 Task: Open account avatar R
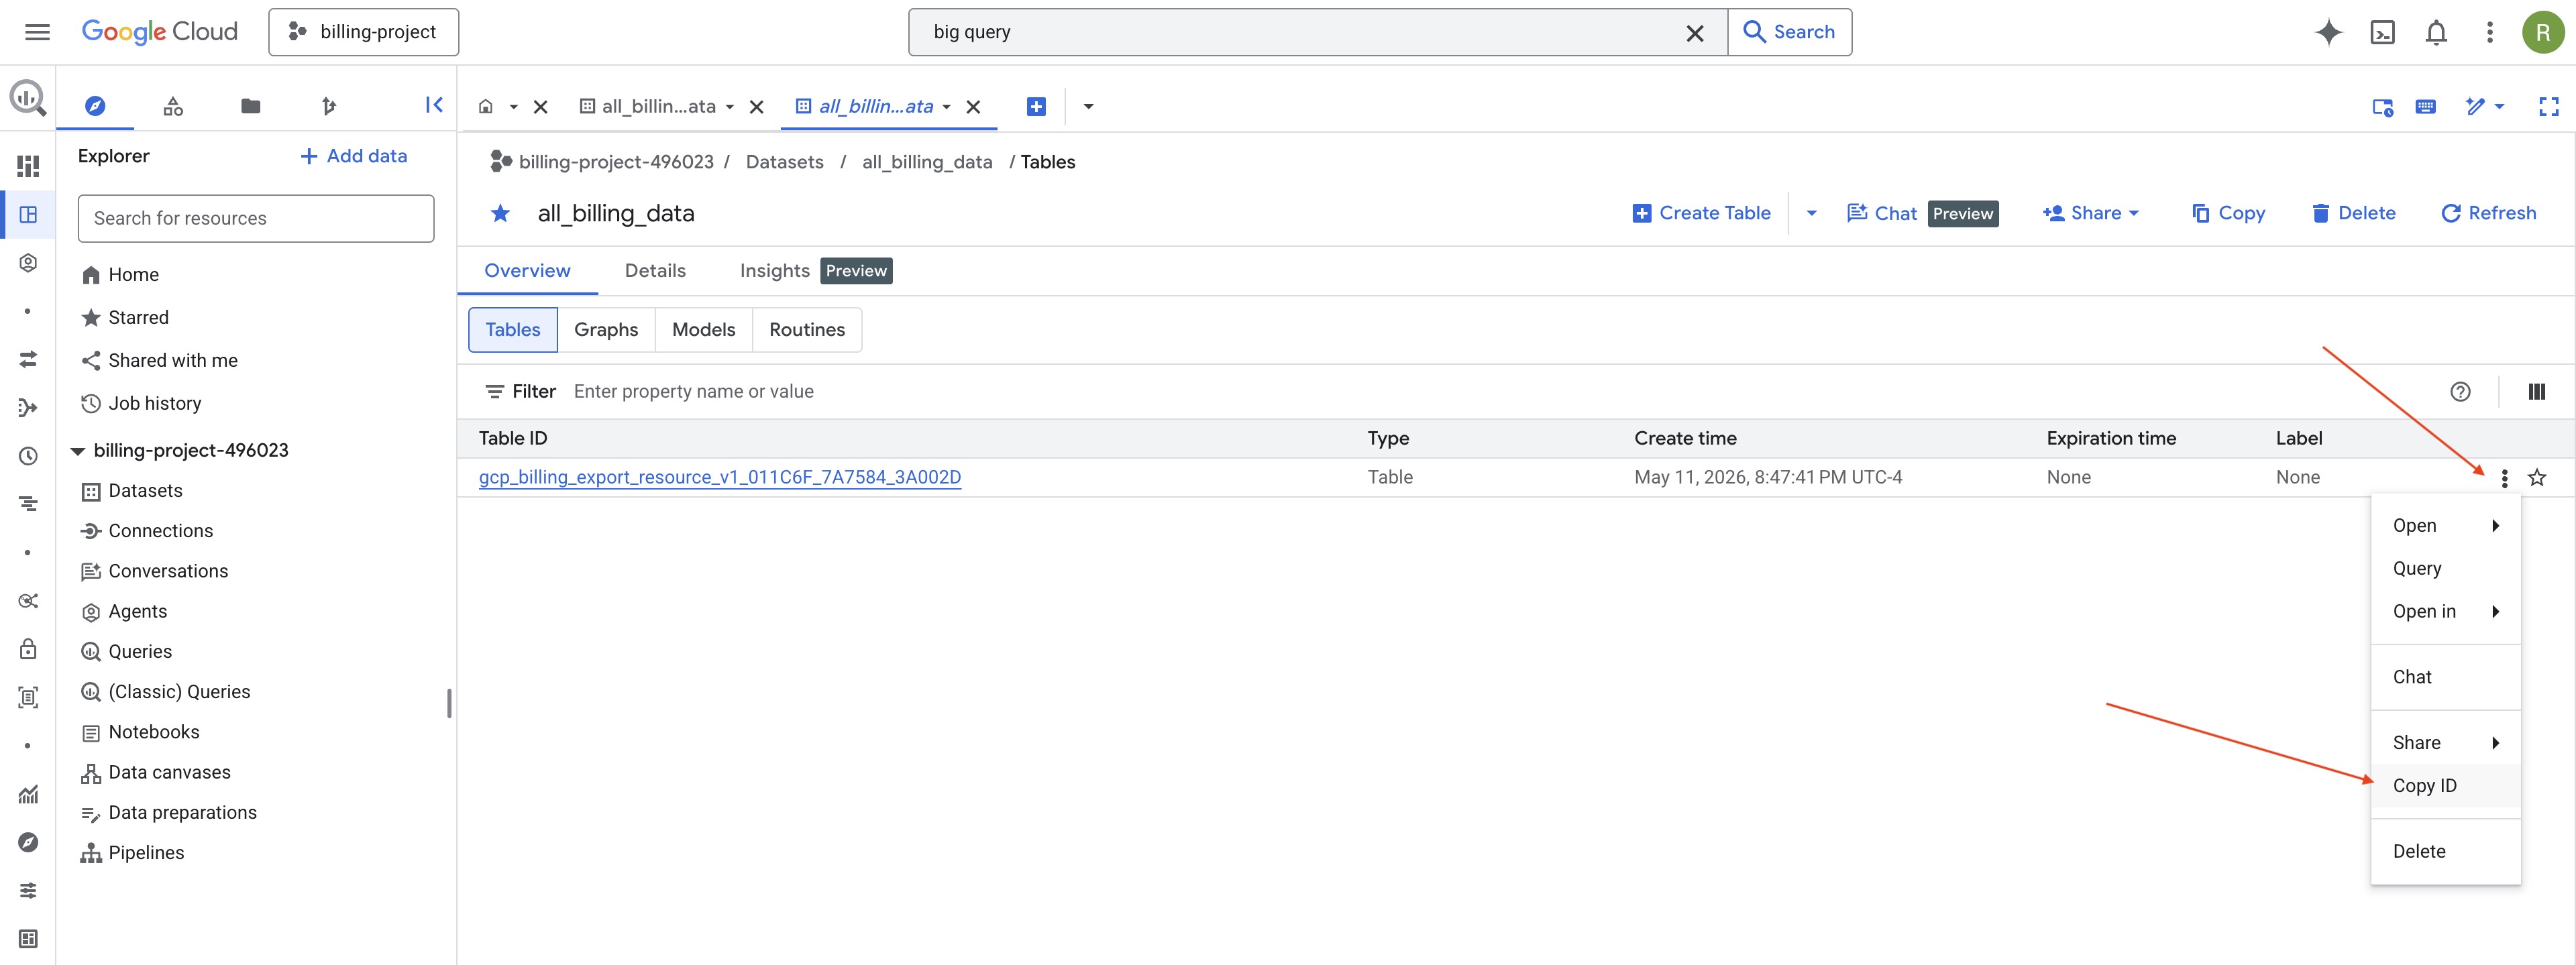(x=2543, y=32)
